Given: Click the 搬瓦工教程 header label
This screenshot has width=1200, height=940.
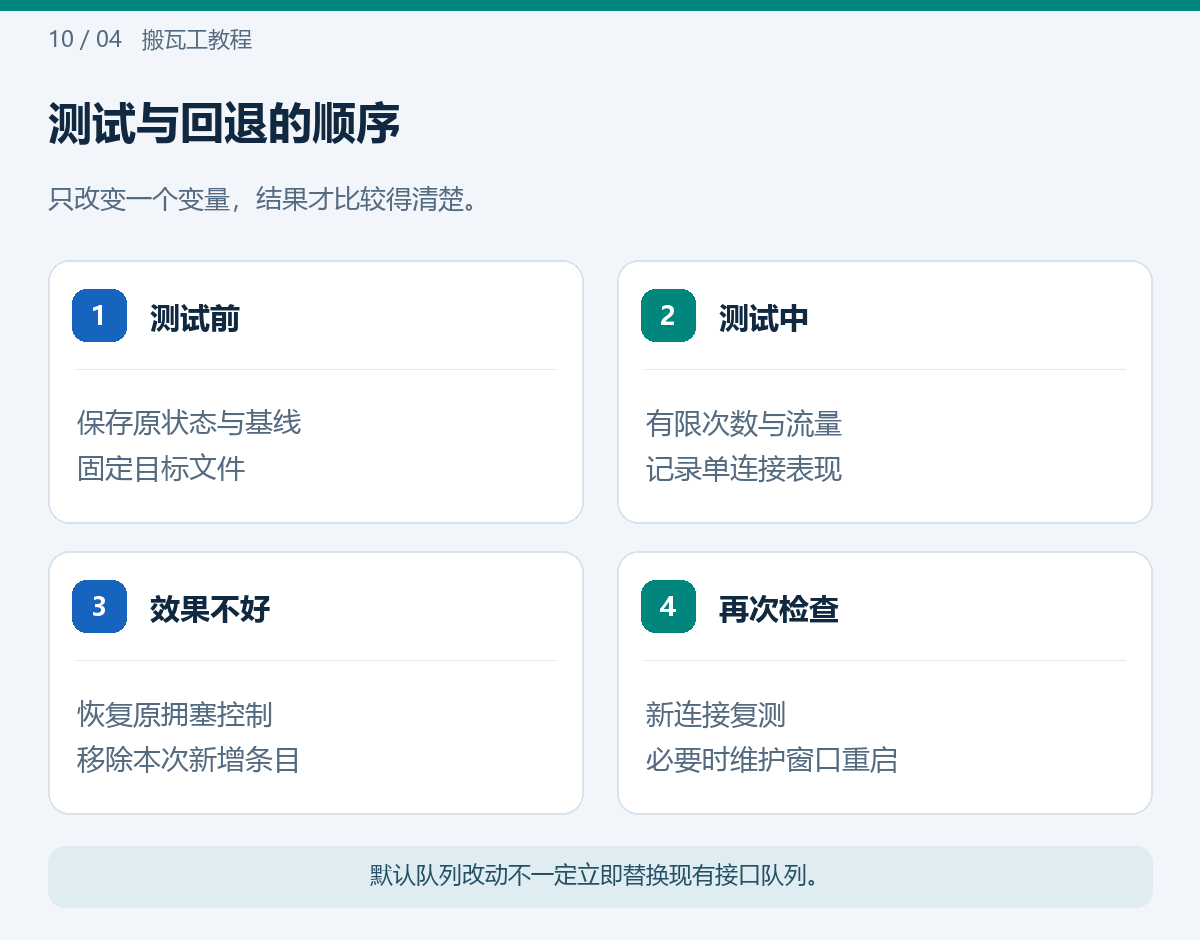Looking at the screenshot, I should pyautogui.click(x=197, y=40).
